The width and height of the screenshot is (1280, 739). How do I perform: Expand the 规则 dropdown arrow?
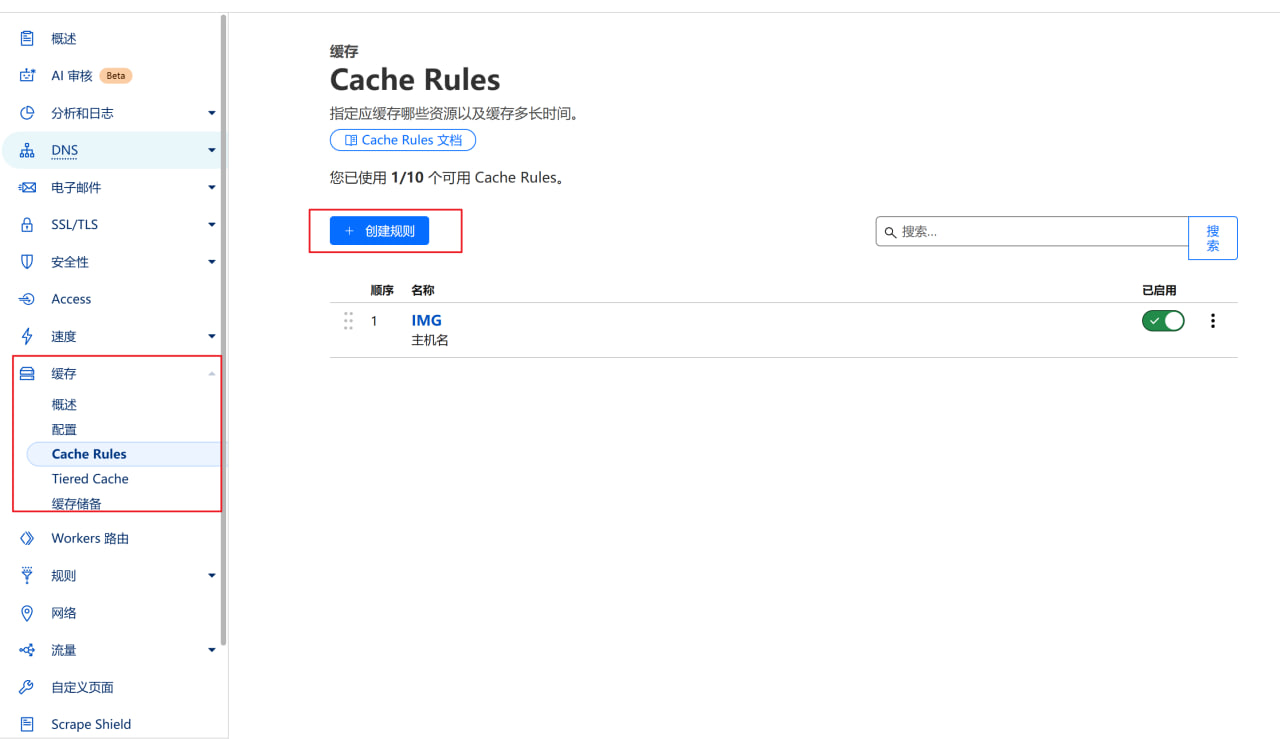(212, 576)
